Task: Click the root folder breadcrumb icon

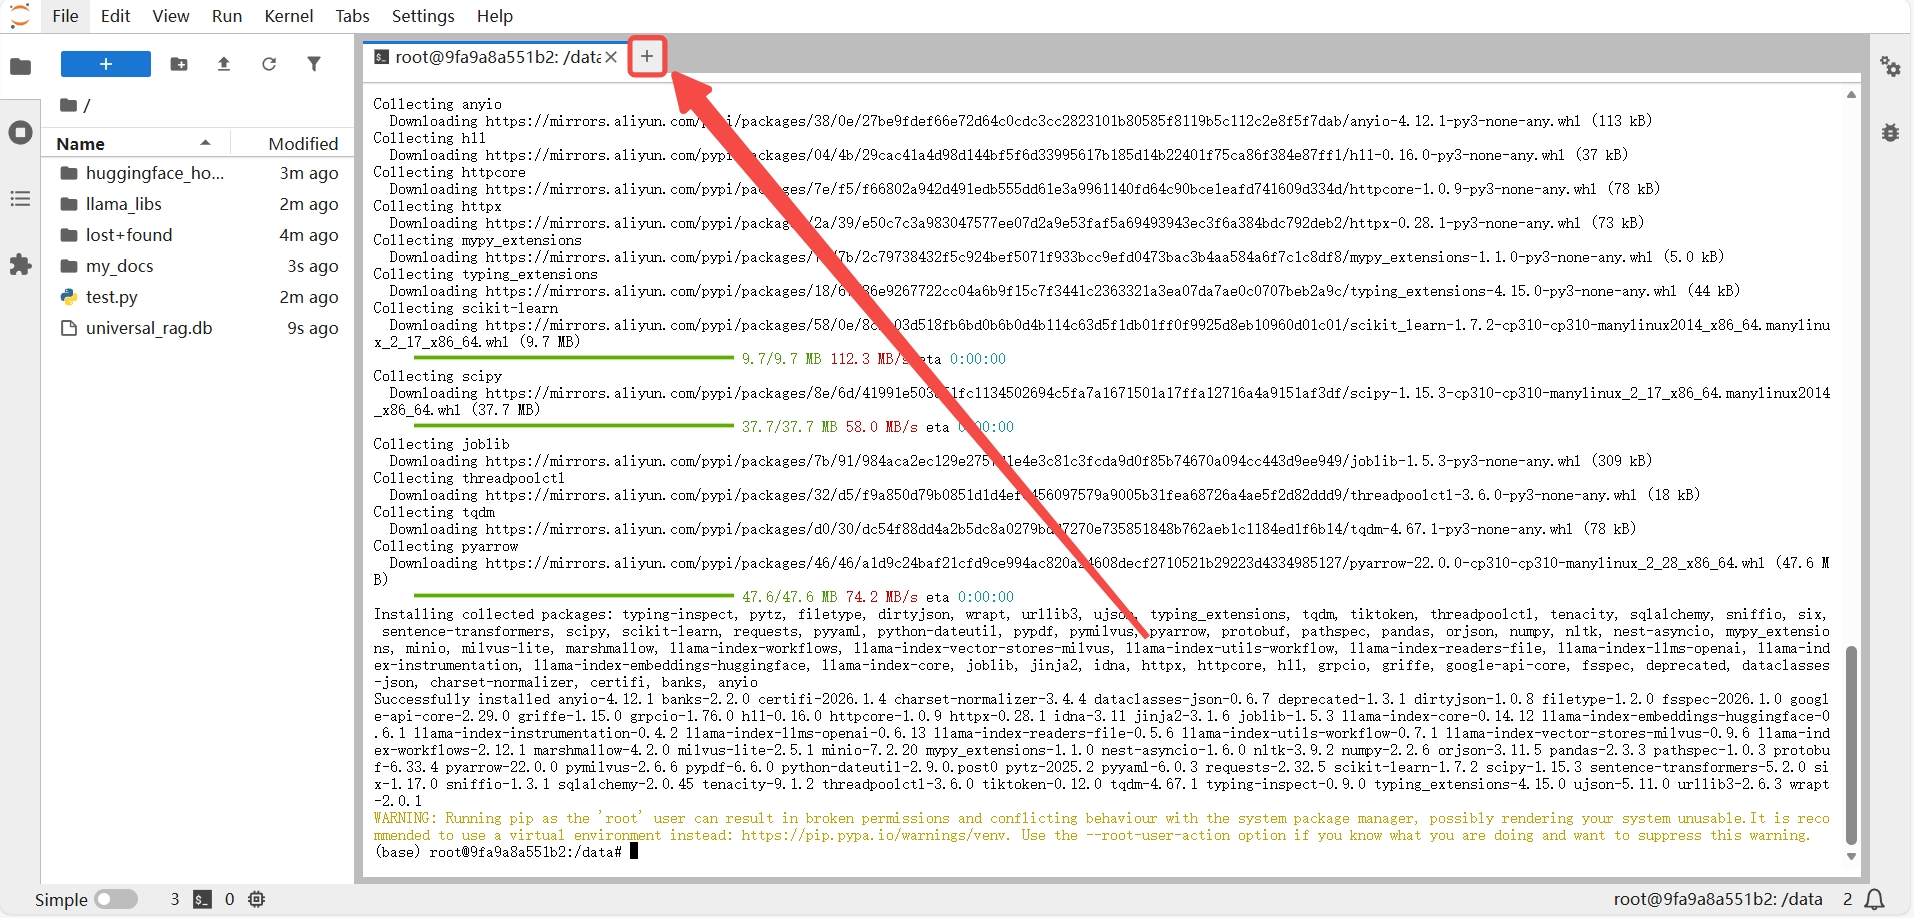Action: (68, 105)
